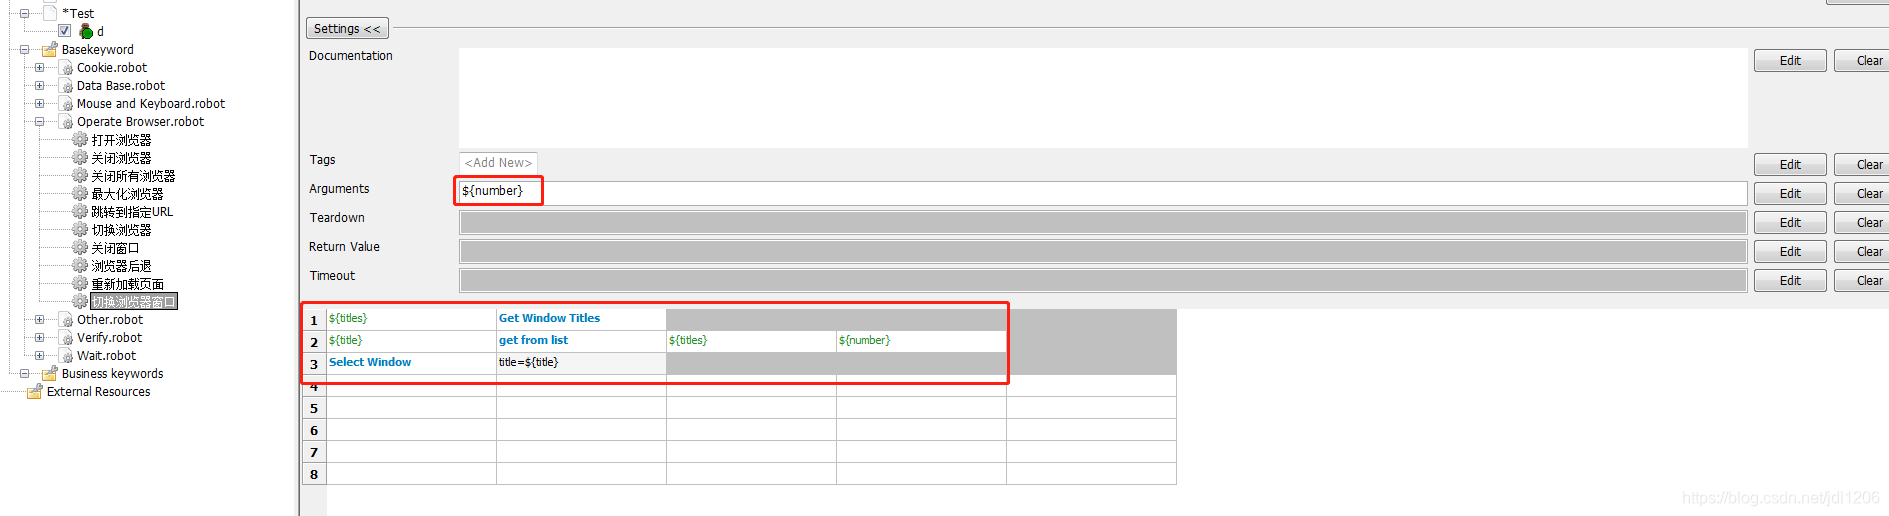The height and width of the screenshot is (516, 1889).
Task: Collapse the Basekeyword folder node
Action: (24, 49)
